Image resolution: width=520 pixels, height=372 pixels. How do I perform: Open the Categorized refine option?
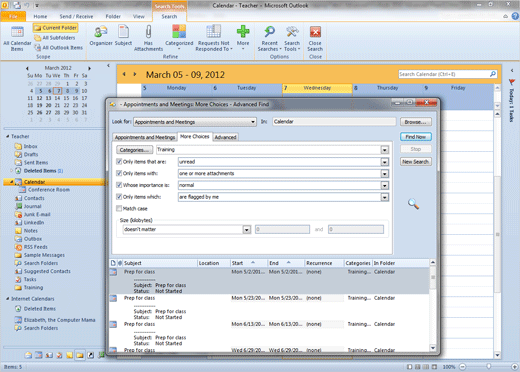click(179, 38)
